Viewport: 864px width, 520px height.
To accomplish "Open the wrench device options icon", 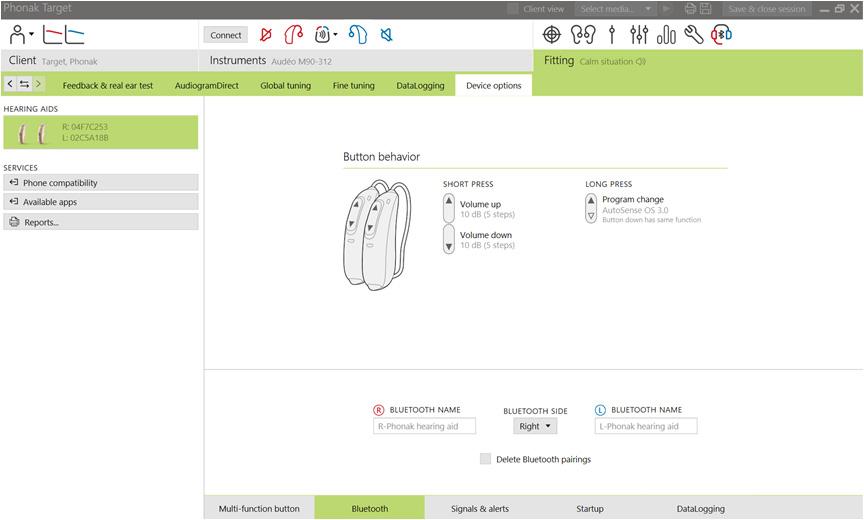I will point(694,35).
